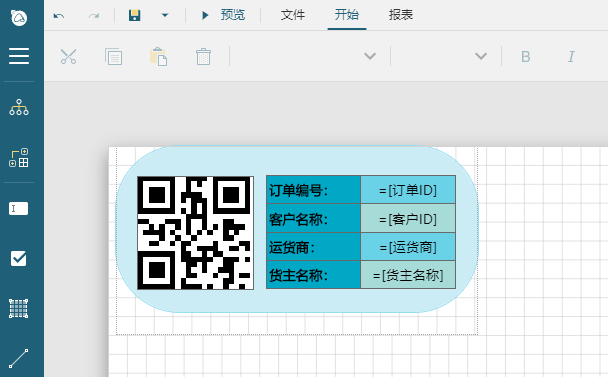Screen dimensions: 608x377
Task: Select the =[运货商] expression cell
Action: pos(408,247)
